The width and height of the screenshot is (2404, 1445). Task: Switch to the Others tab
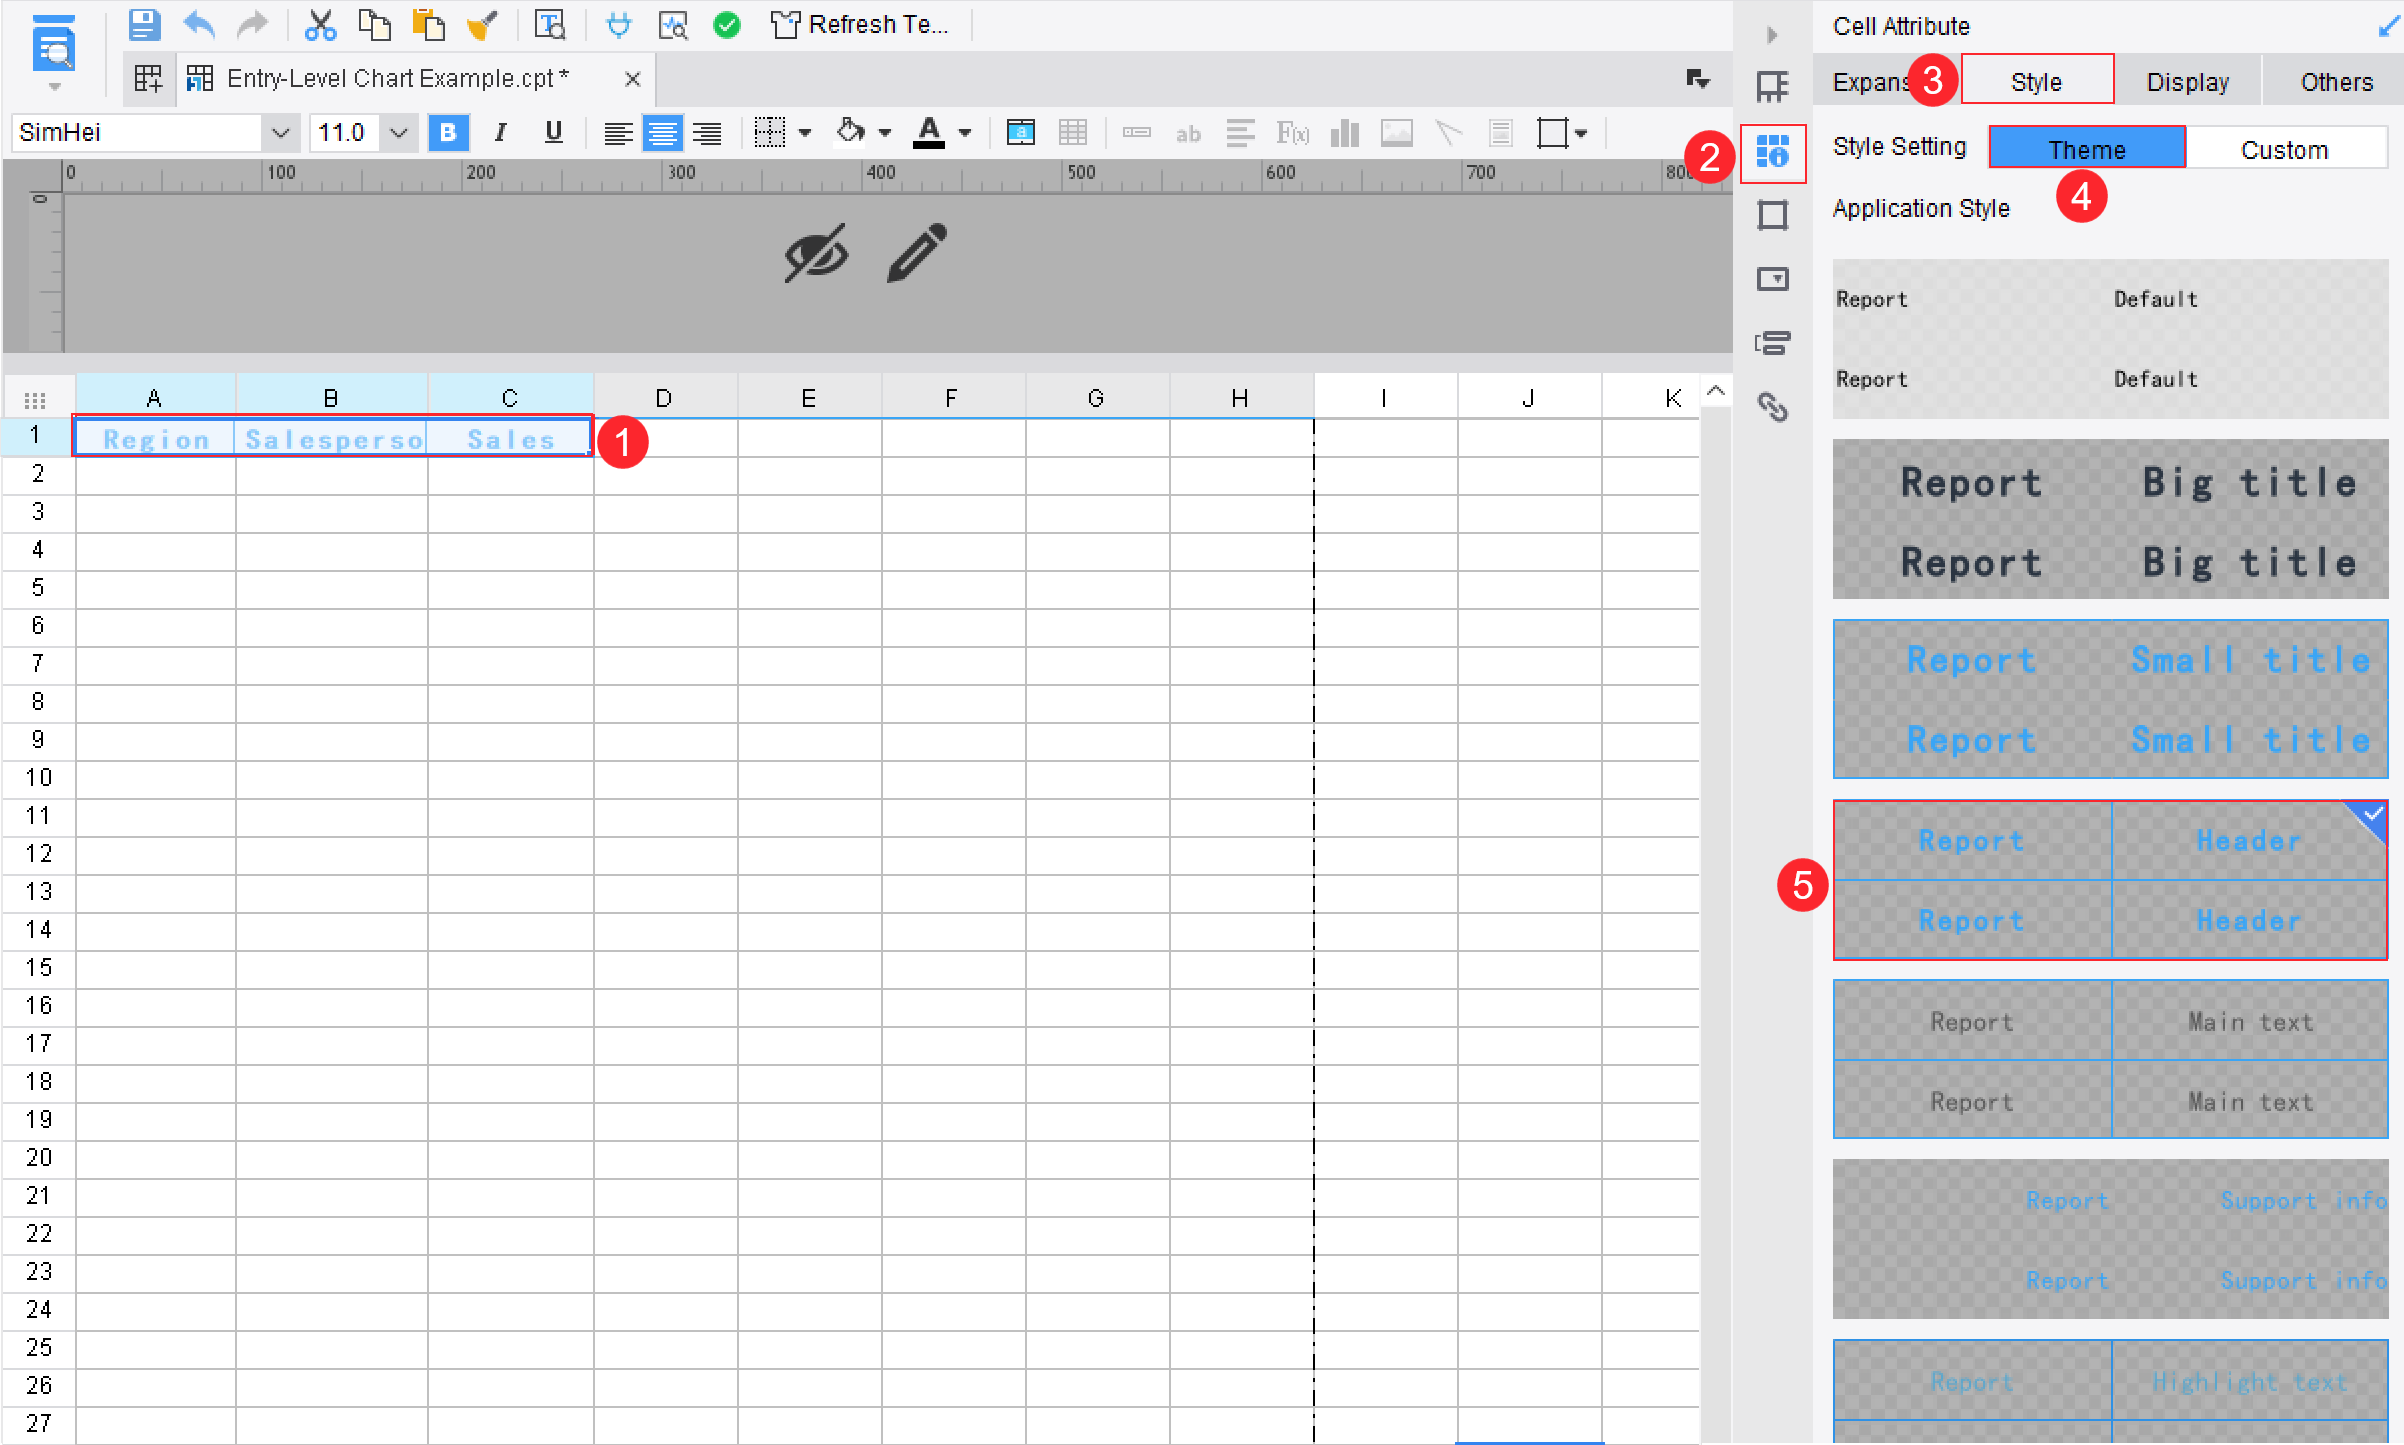[x=2336, y=82]
